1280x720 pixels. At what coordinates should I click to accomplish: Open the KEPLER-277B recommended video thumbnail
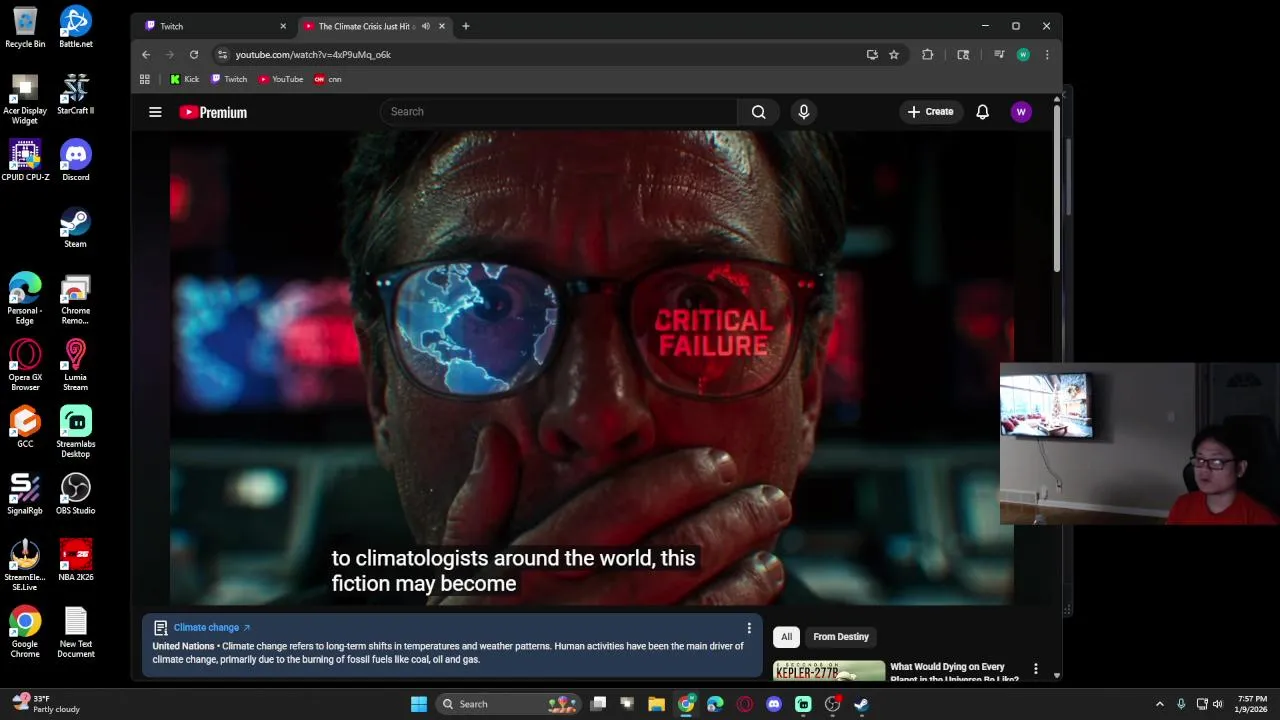tap(829, 671)
